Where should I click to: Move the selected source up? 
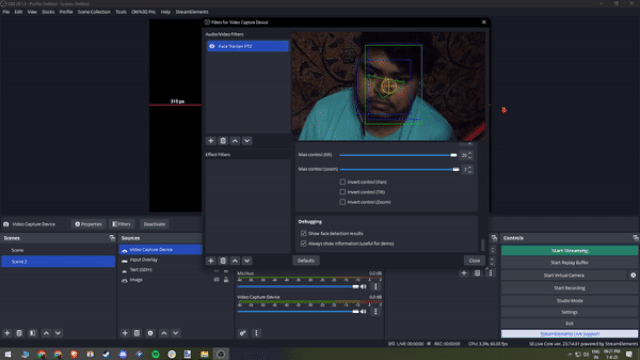pos(164,333)
